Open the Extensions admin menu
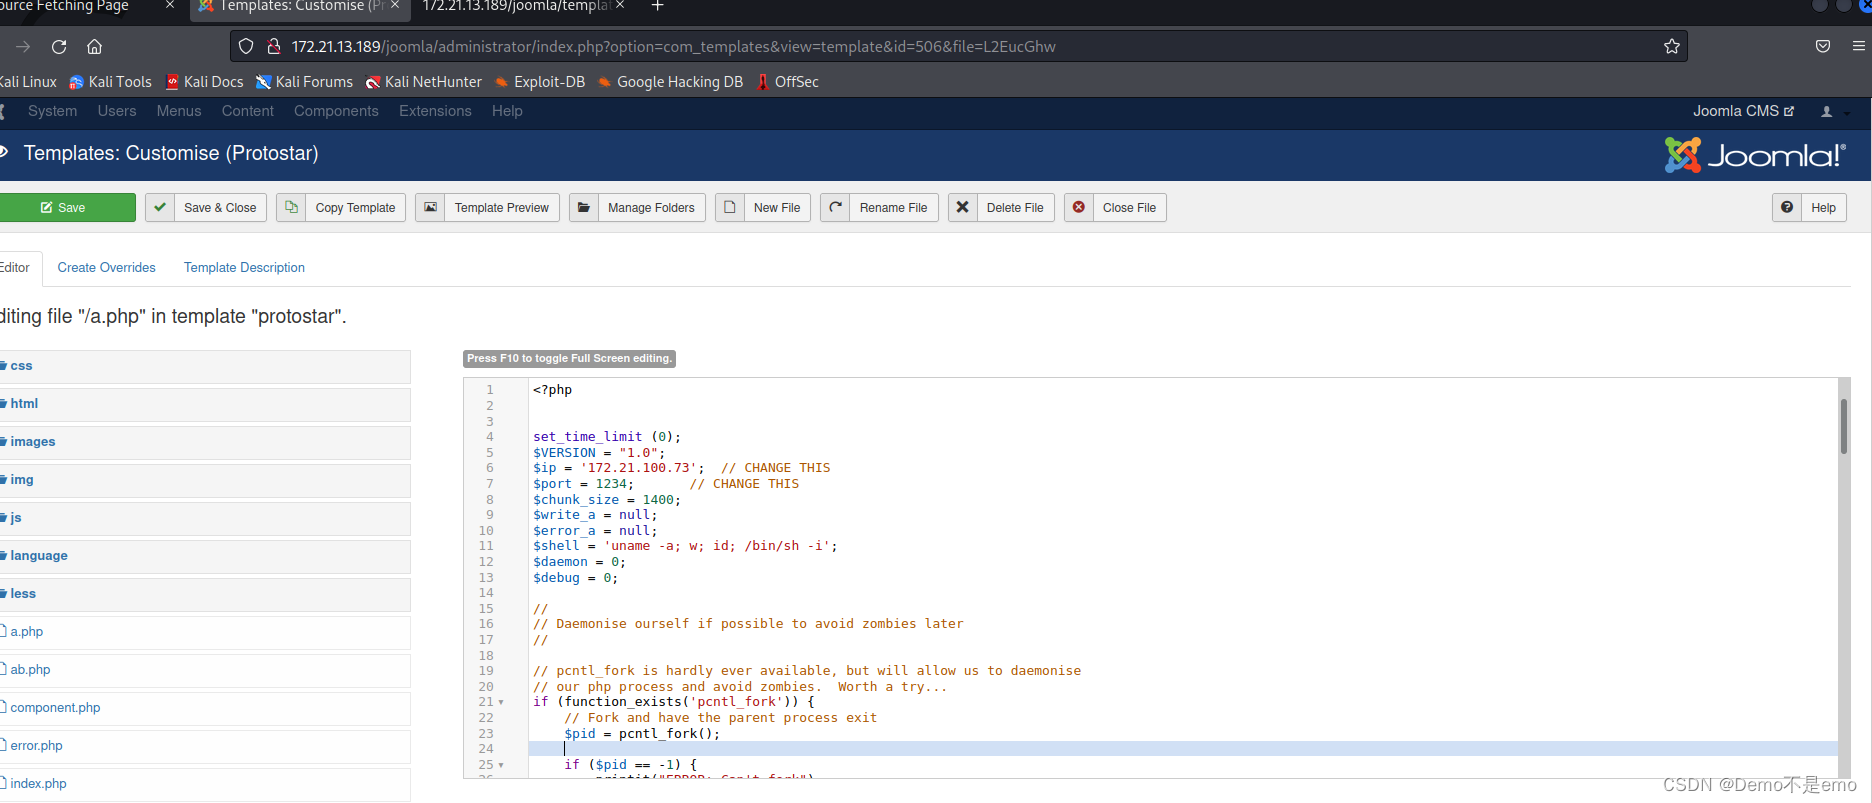Viewport: 1872px width, 803px height. pyautogui.click(x=435, y=111)
